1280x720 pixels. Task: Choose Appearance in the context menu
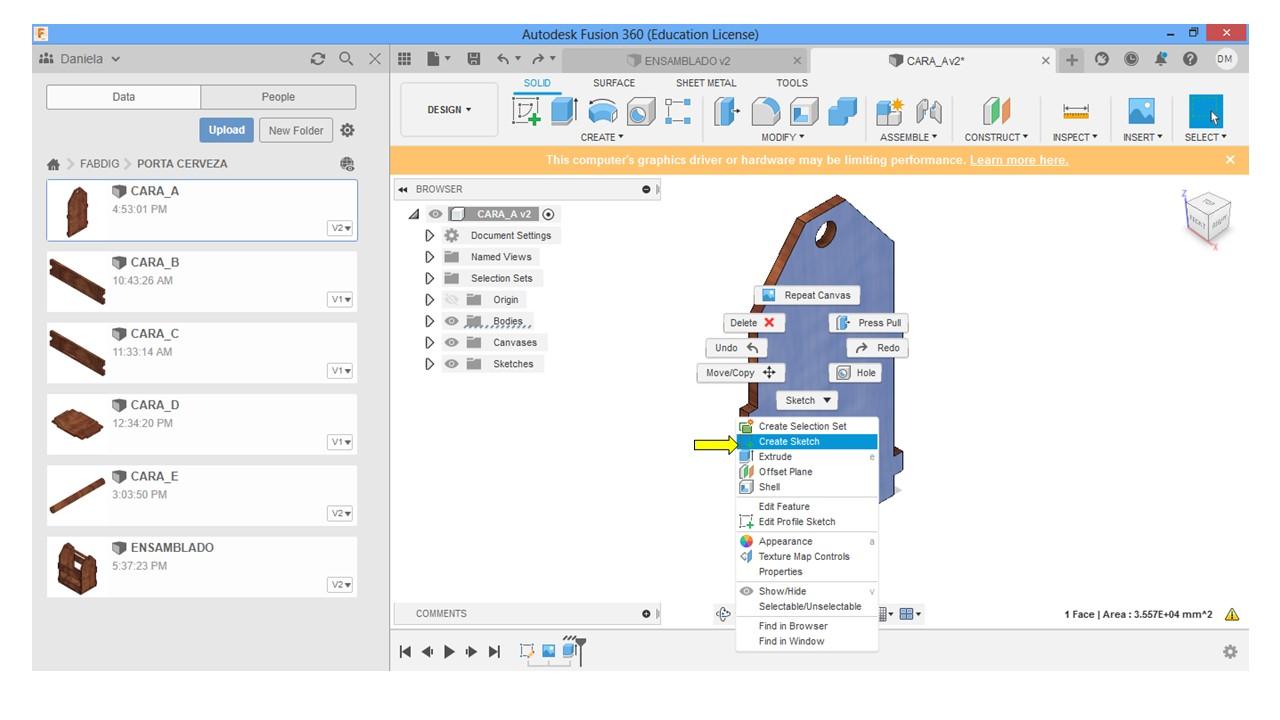pos(807,542)
